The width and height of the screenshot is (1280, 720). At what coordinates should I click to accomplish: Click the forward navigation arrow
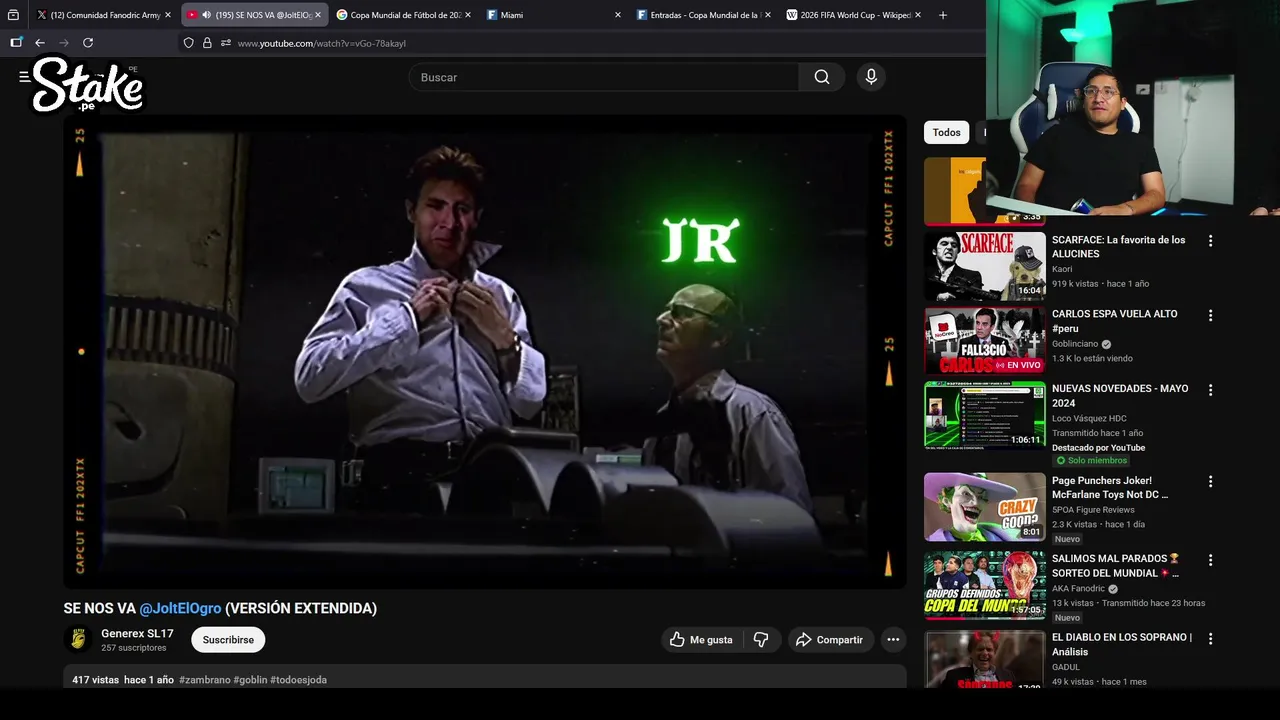64,43
